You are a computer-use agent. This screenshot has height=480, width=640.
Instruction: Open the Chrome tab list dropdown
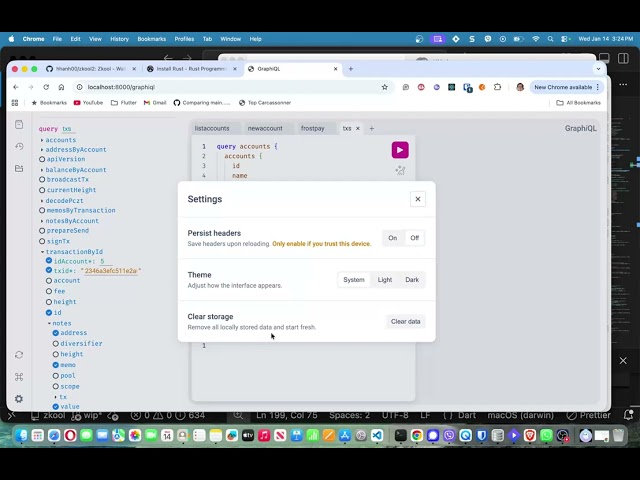pyautogui.click(x=598, y=69)
